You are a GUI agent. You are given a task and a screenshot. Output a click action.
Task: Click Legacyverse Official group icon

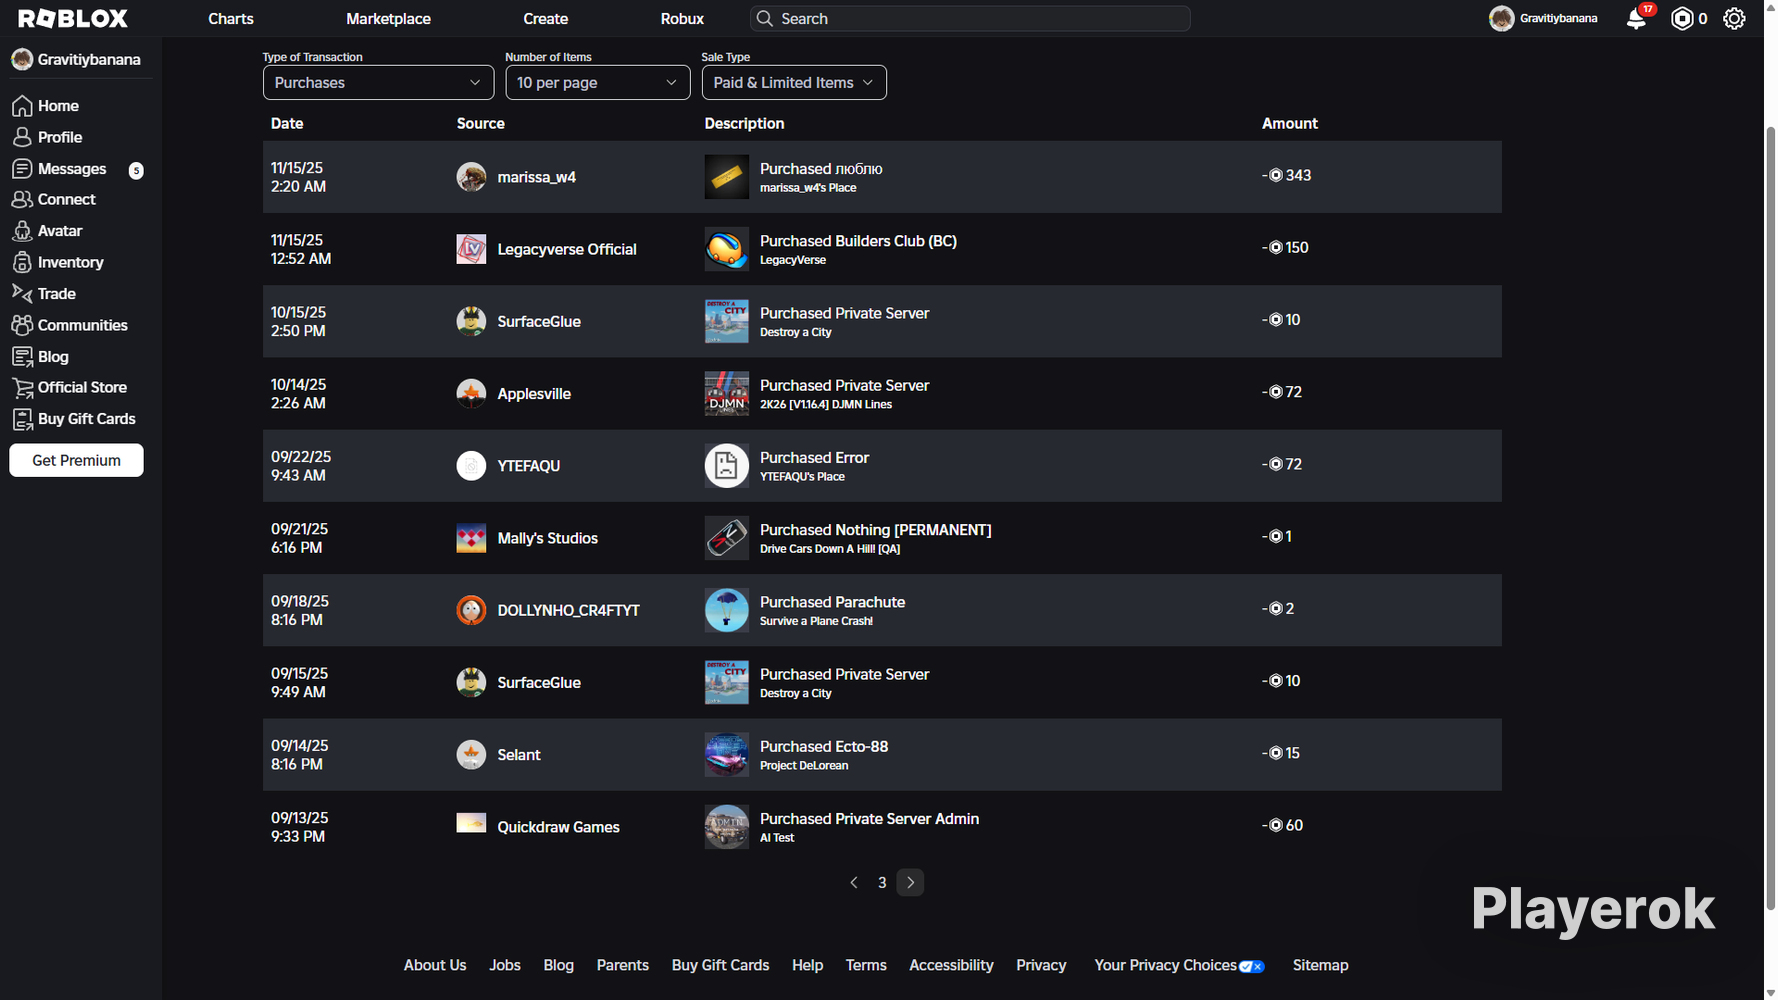coord(471,249)
